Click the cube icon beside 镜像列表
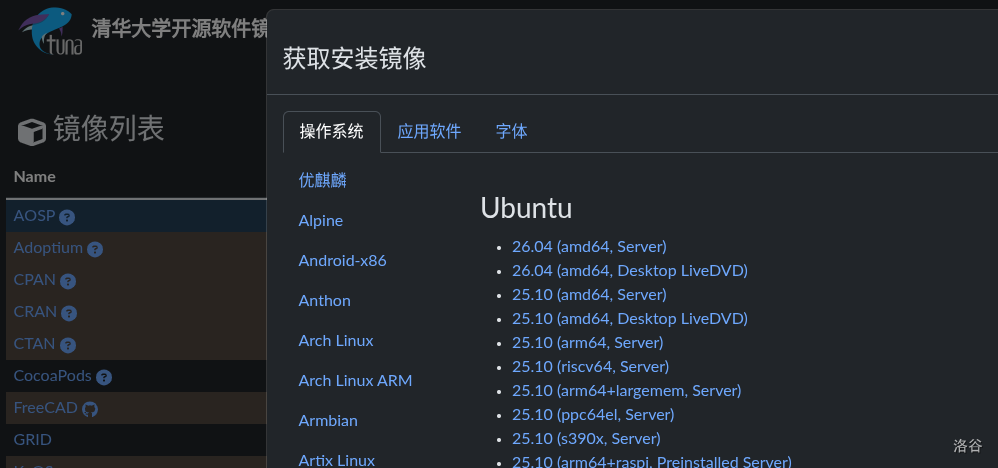998x468 pixels. pos(32,132)
